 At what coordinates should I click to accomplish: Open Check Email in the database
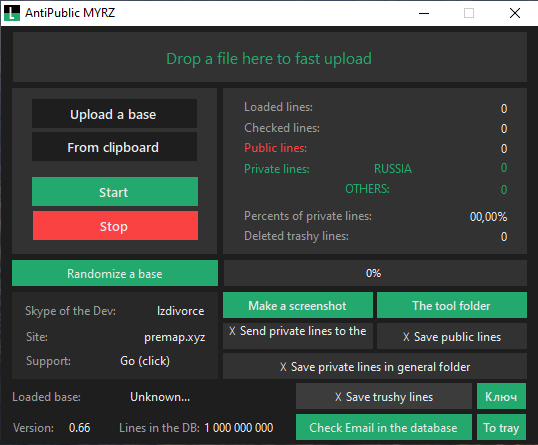384,427
